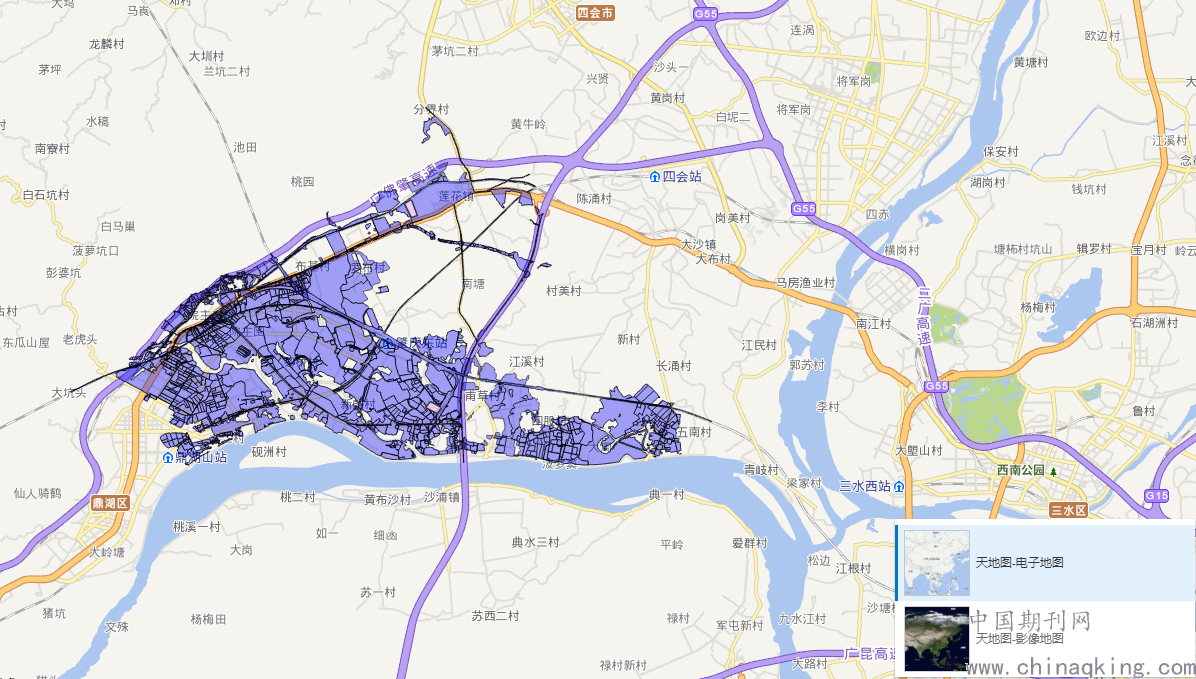This screenshot has width=1196, height=679.
Task: Click the 鼎湖山站 railway station icon
Action: (168, 458)
